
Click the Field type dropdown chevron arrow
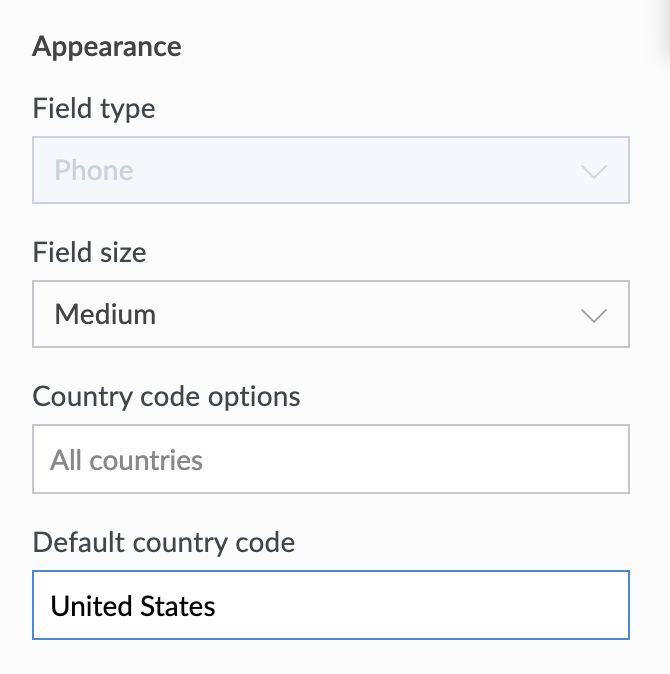(594, 171)
